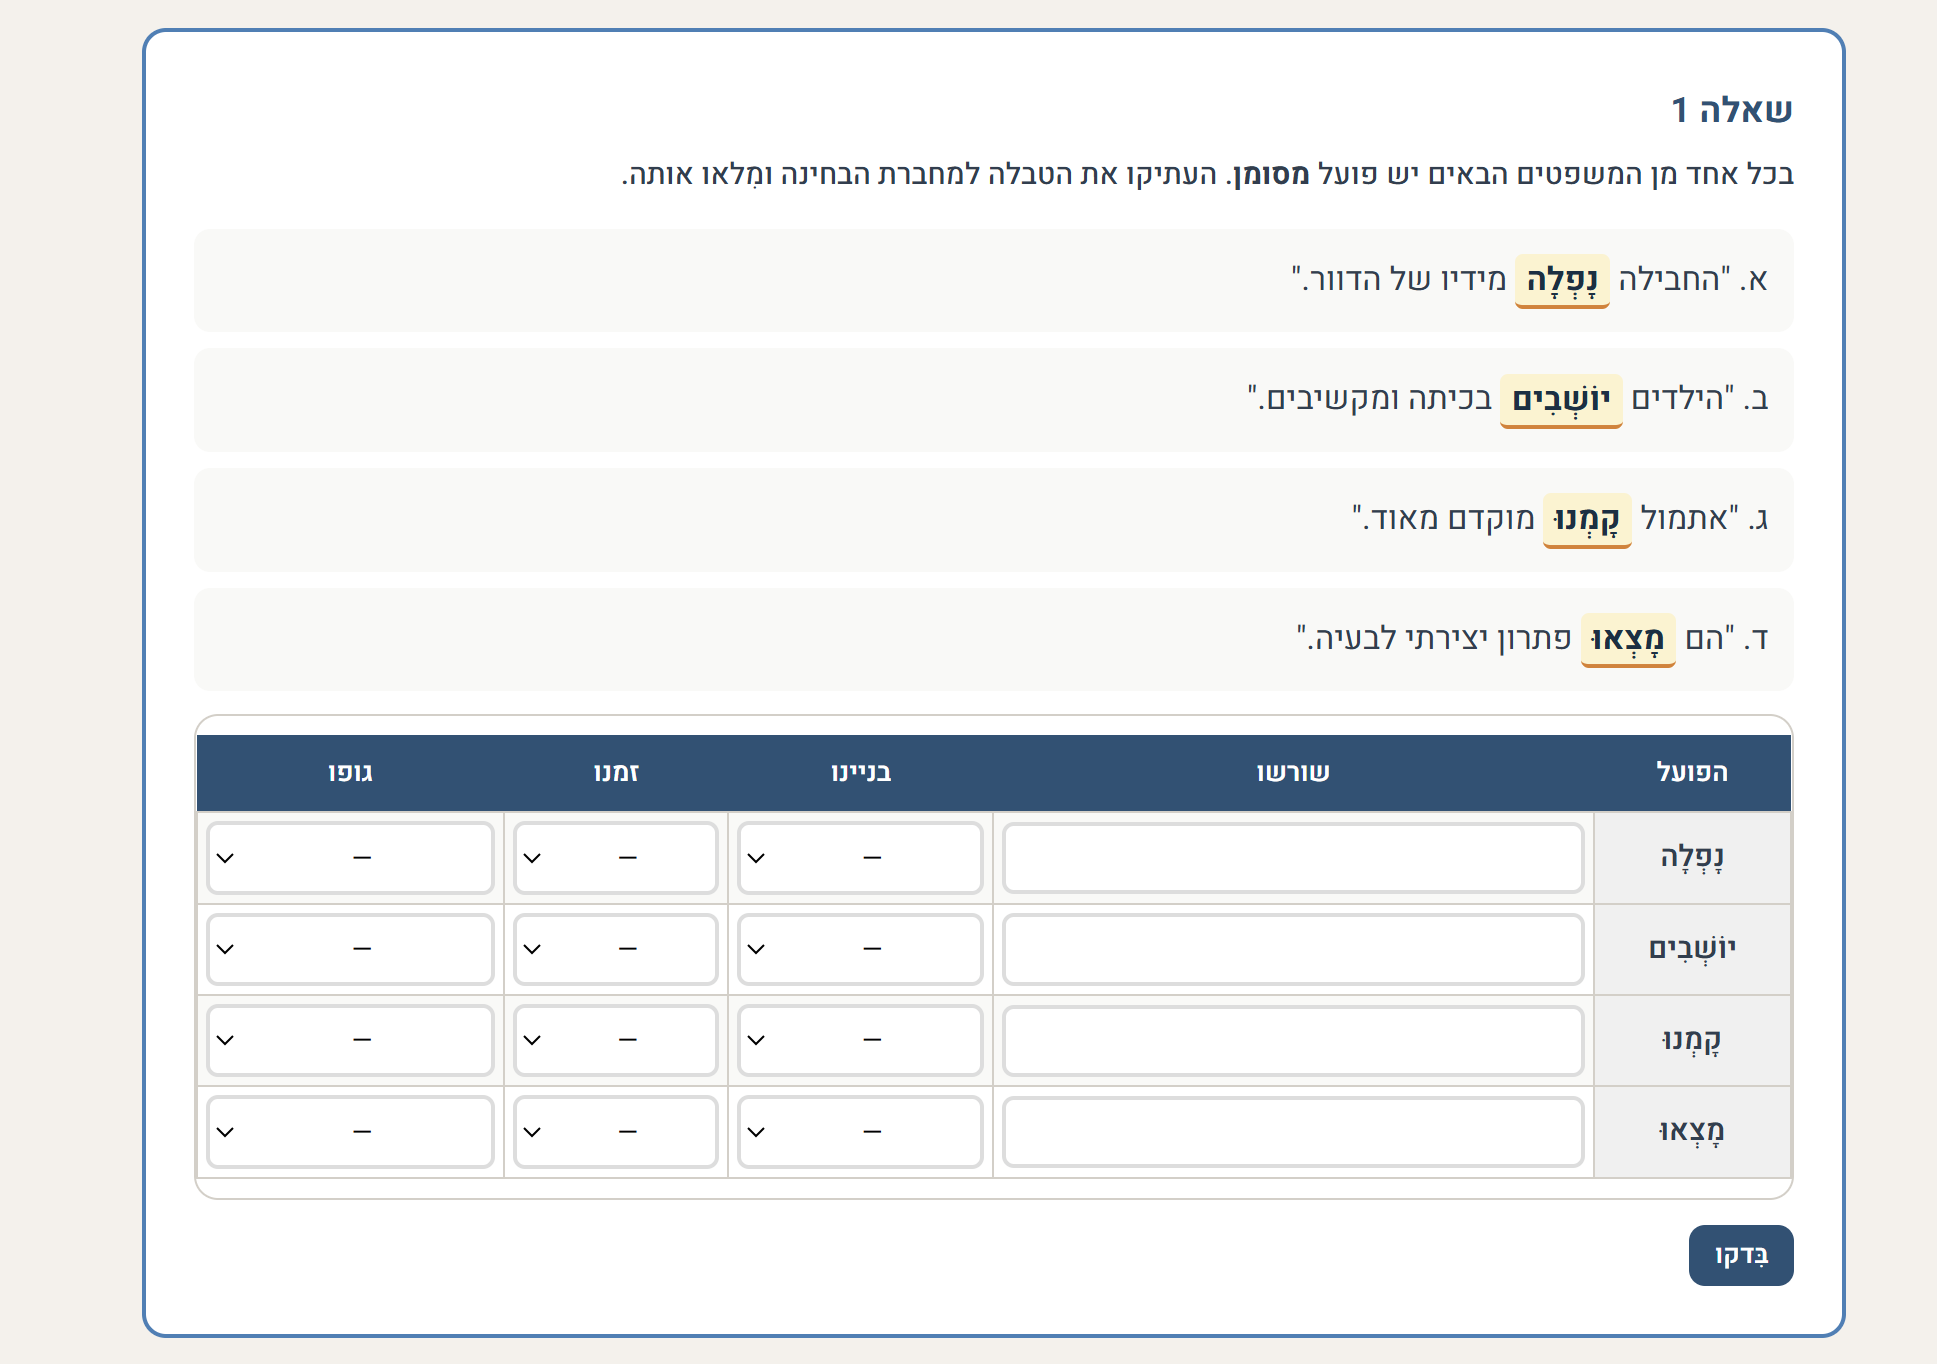Click the הפועל column header

(x=1692, y=772)
